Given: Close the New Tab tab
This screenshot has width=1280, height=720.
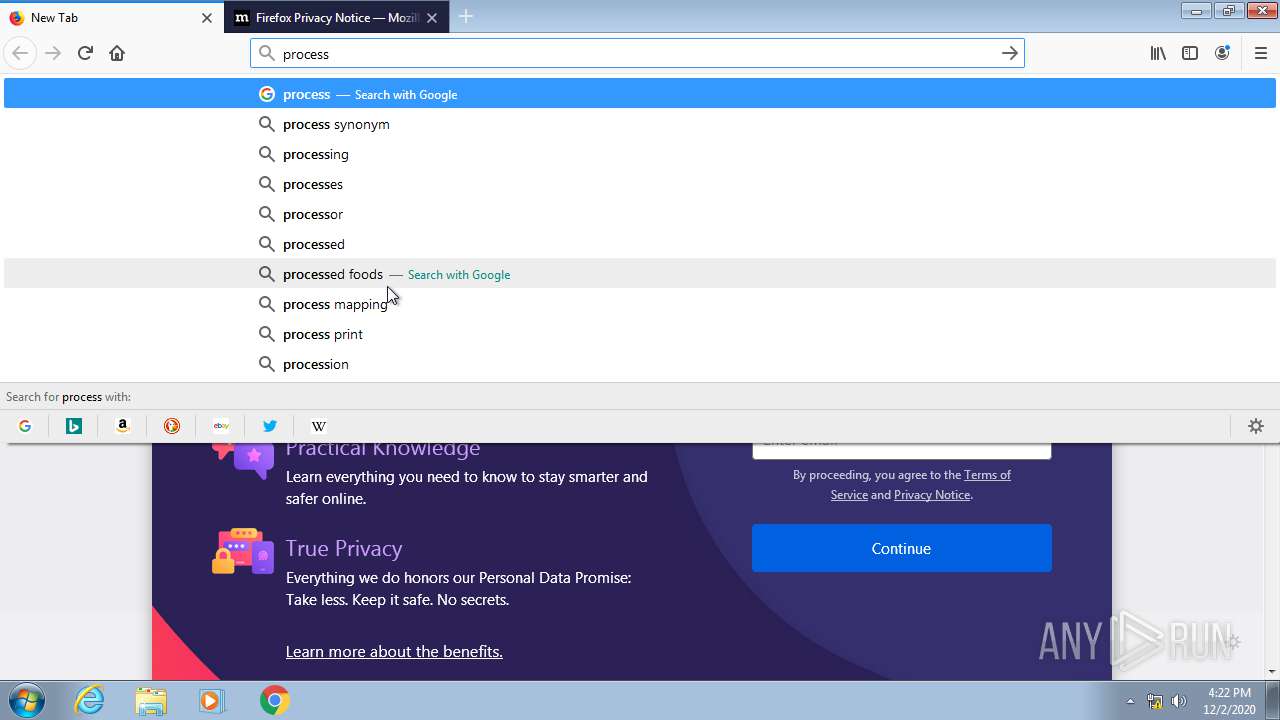Looking at the screenshot, I should 207,18.
